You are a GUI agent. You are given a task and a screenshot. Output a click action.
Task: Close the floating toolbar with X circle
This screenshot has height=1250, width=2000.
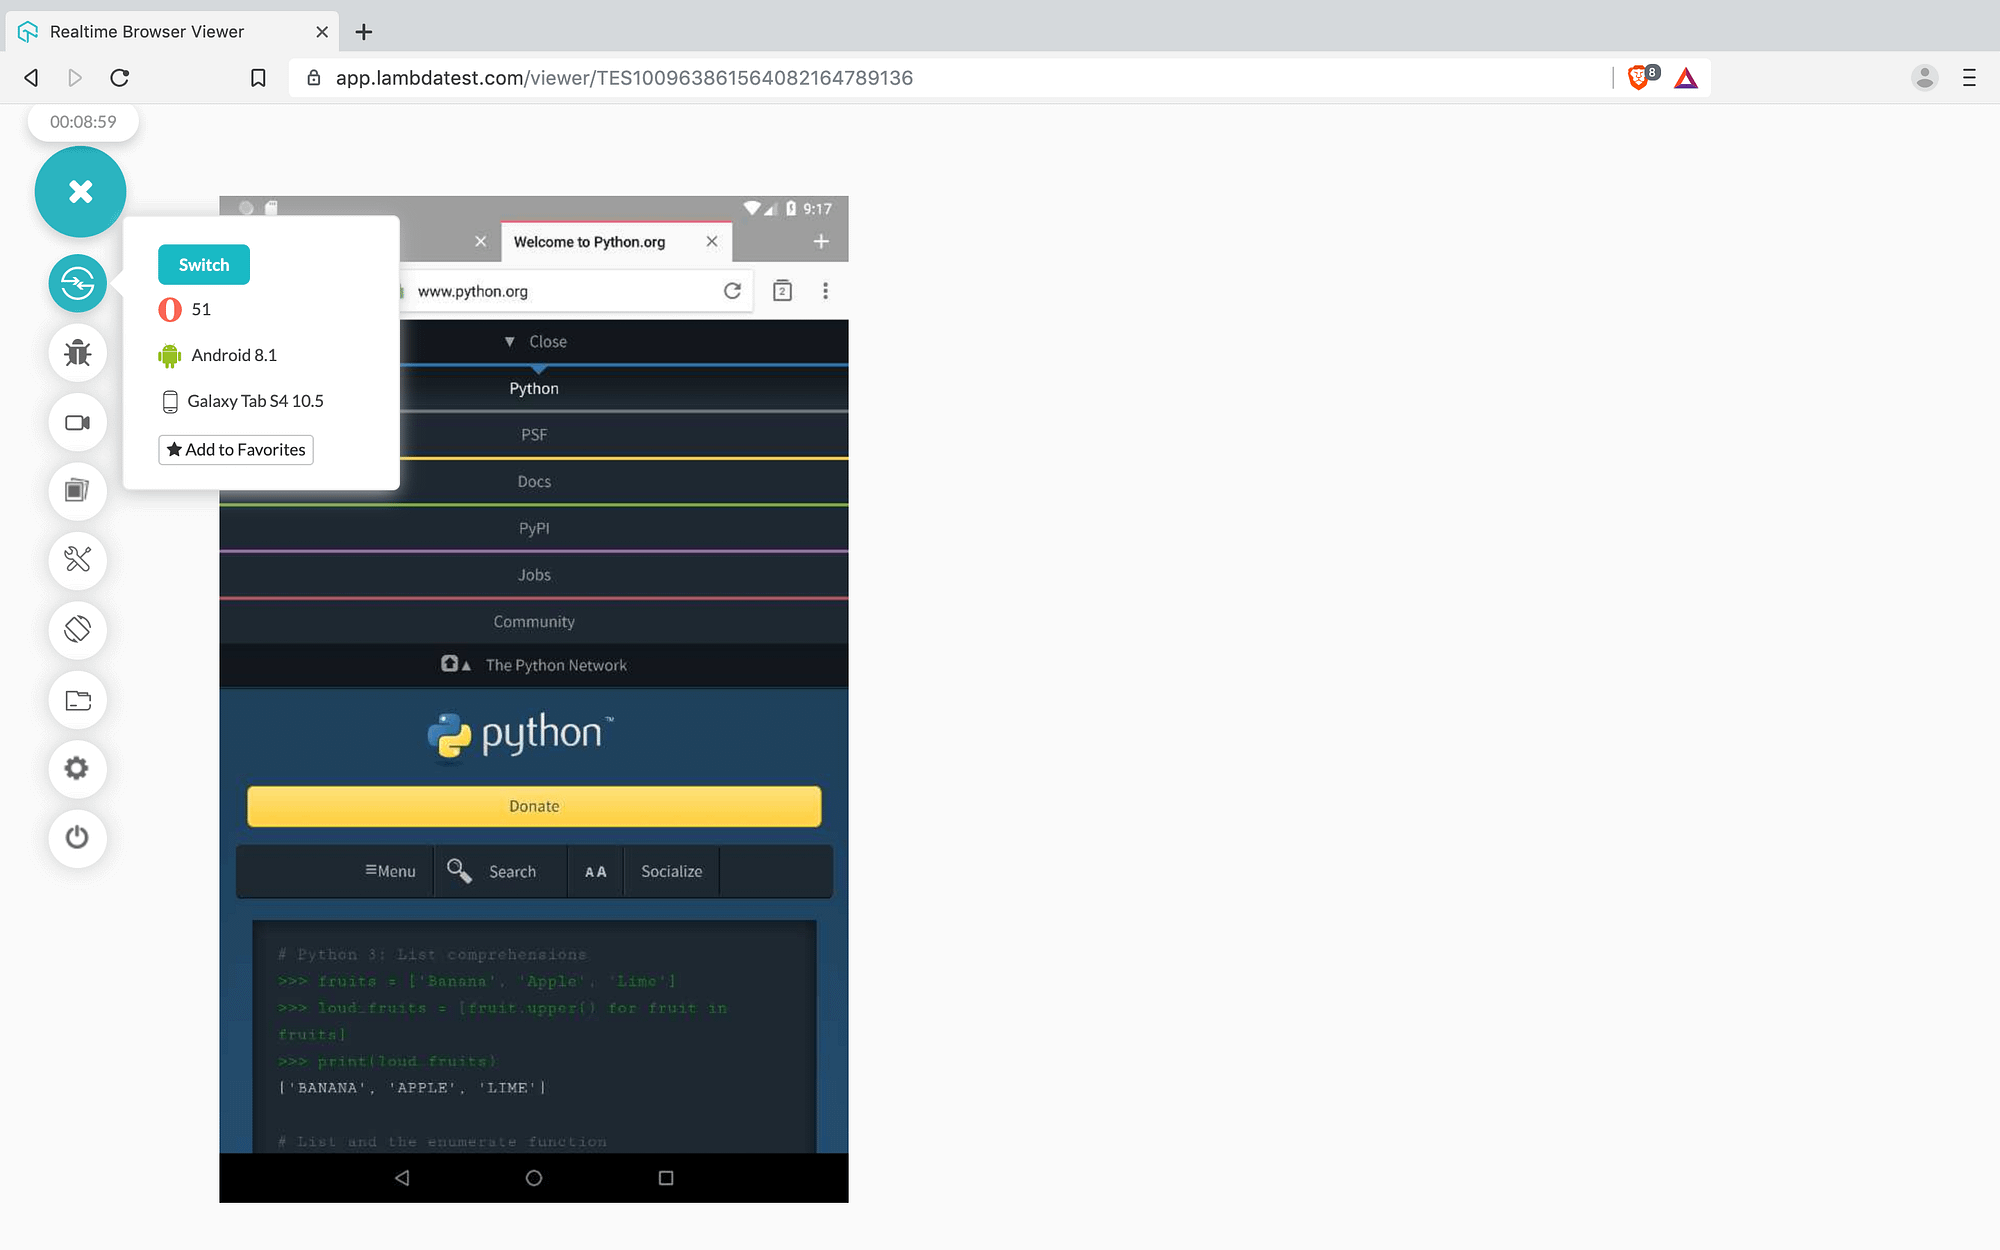pos(80,192)
